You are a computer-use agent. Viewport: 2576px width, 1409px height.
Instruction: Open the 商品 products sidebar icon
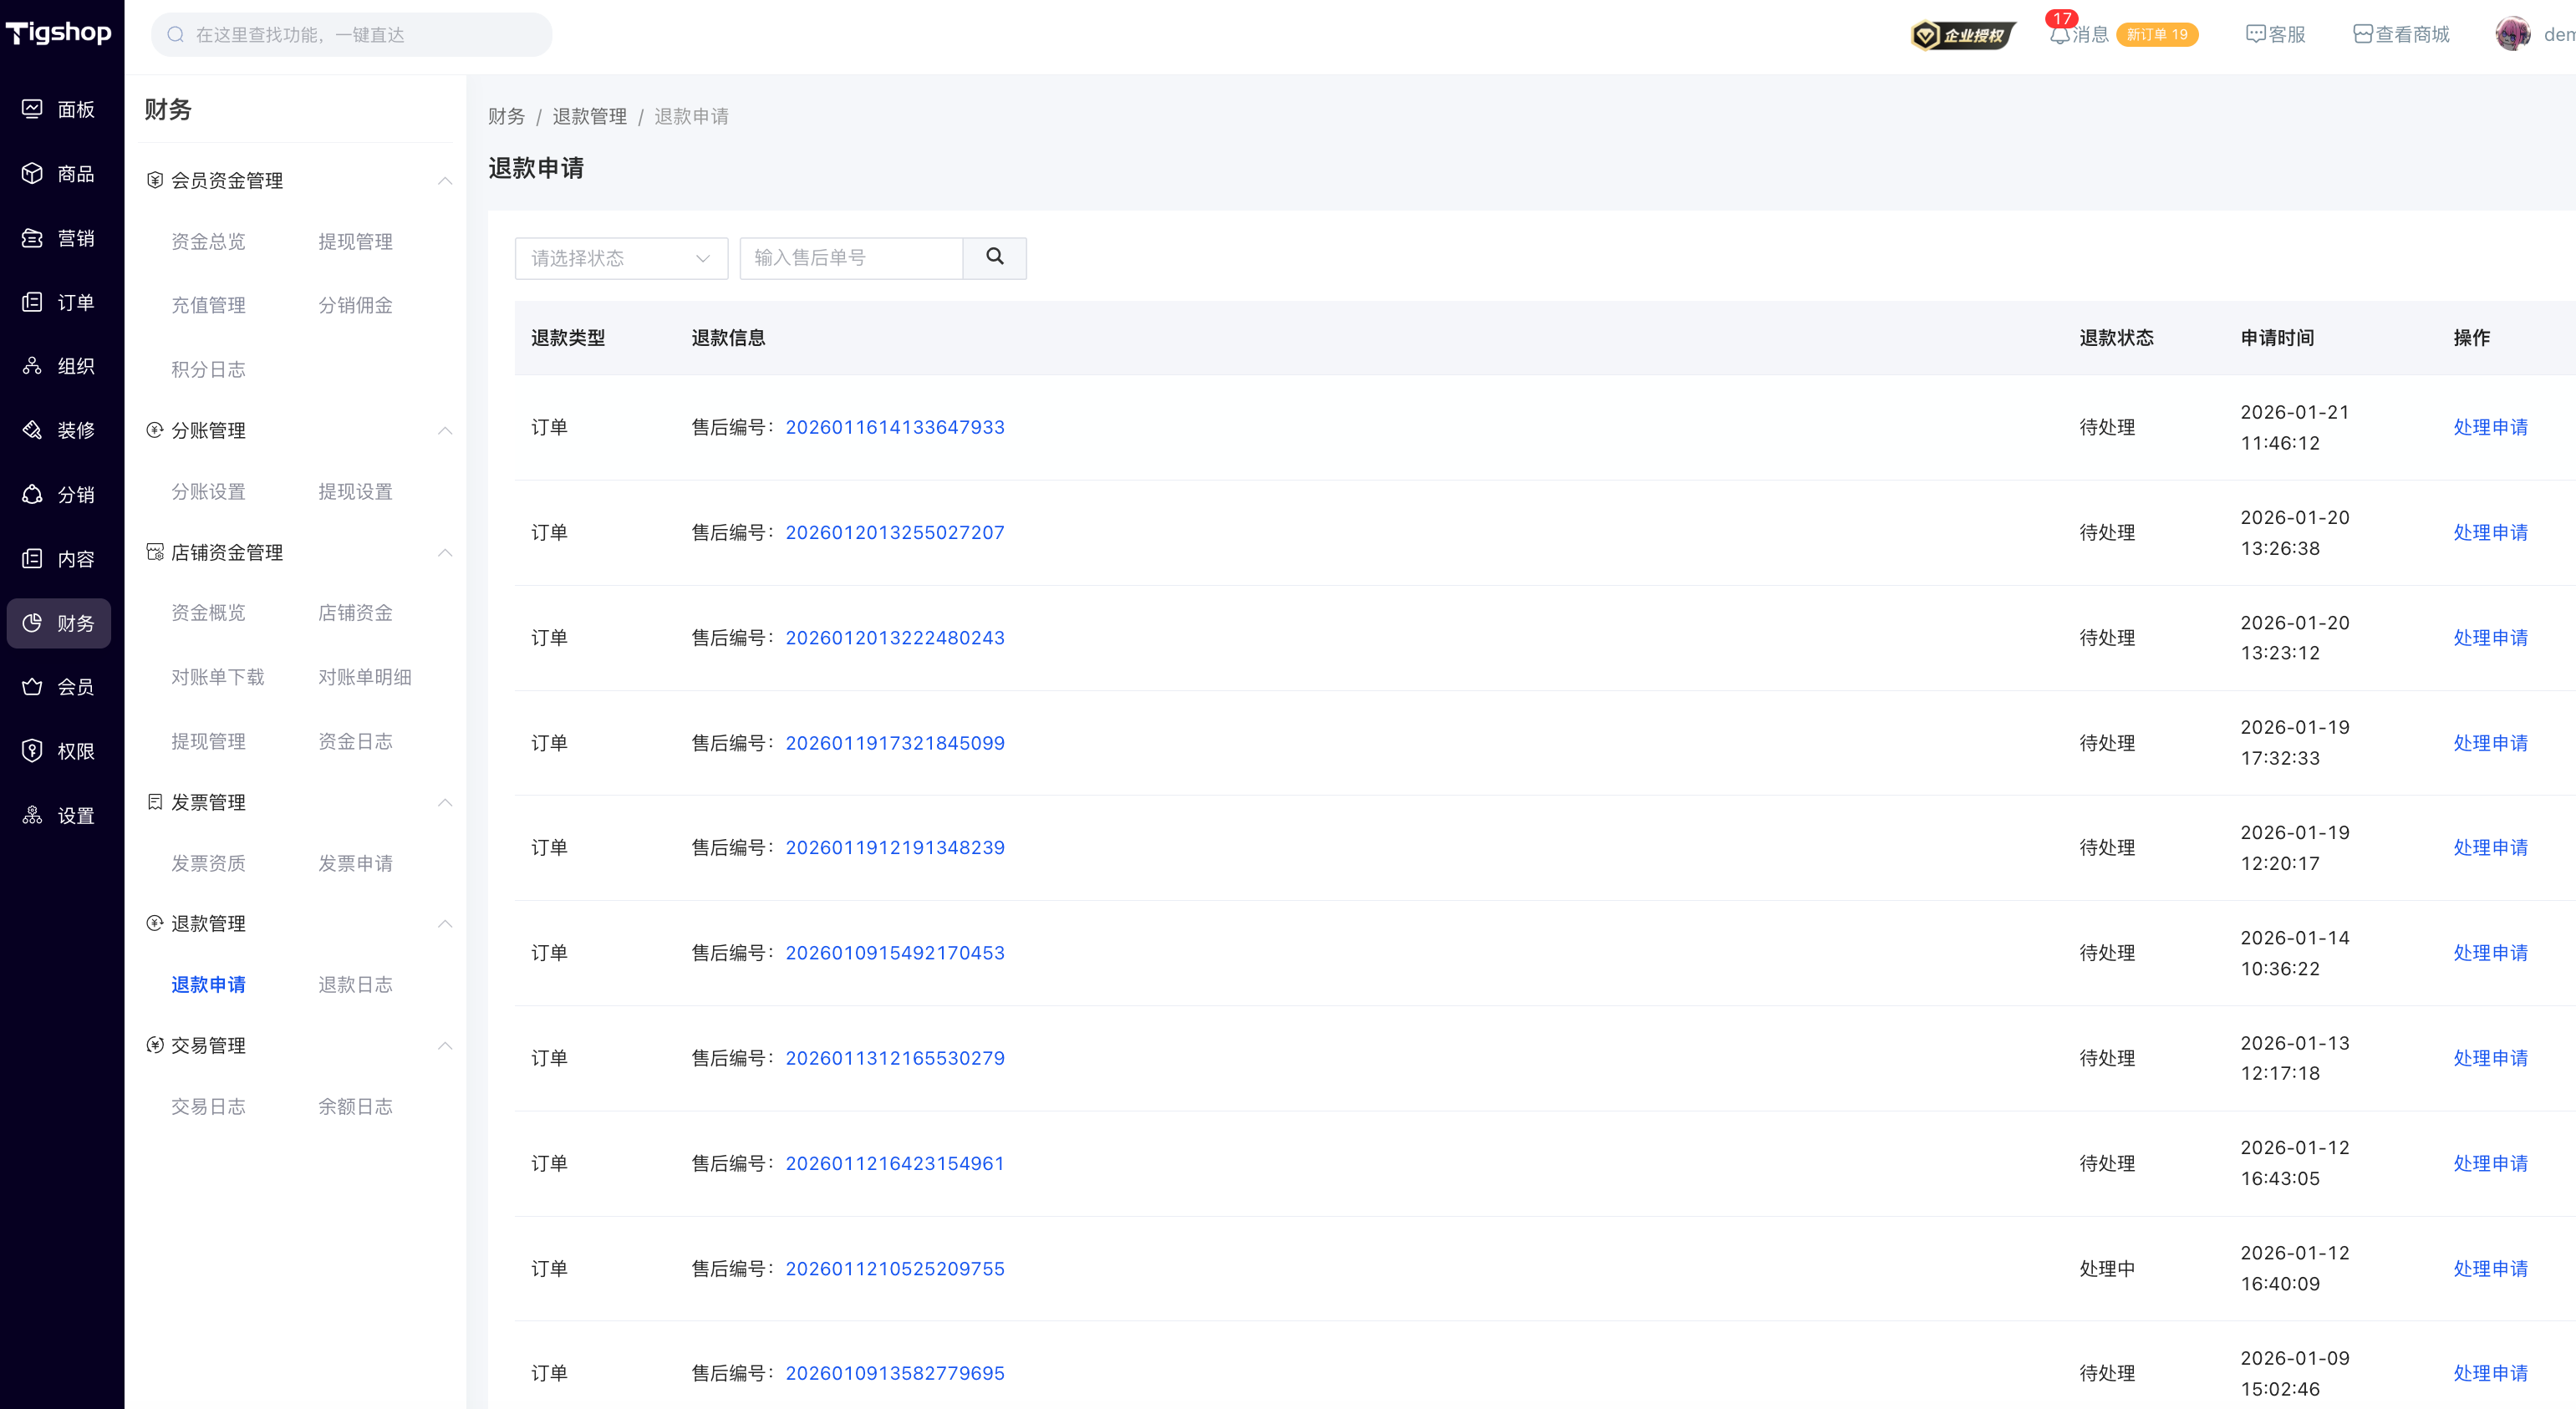pyautogui.click(x=33, y=173)
